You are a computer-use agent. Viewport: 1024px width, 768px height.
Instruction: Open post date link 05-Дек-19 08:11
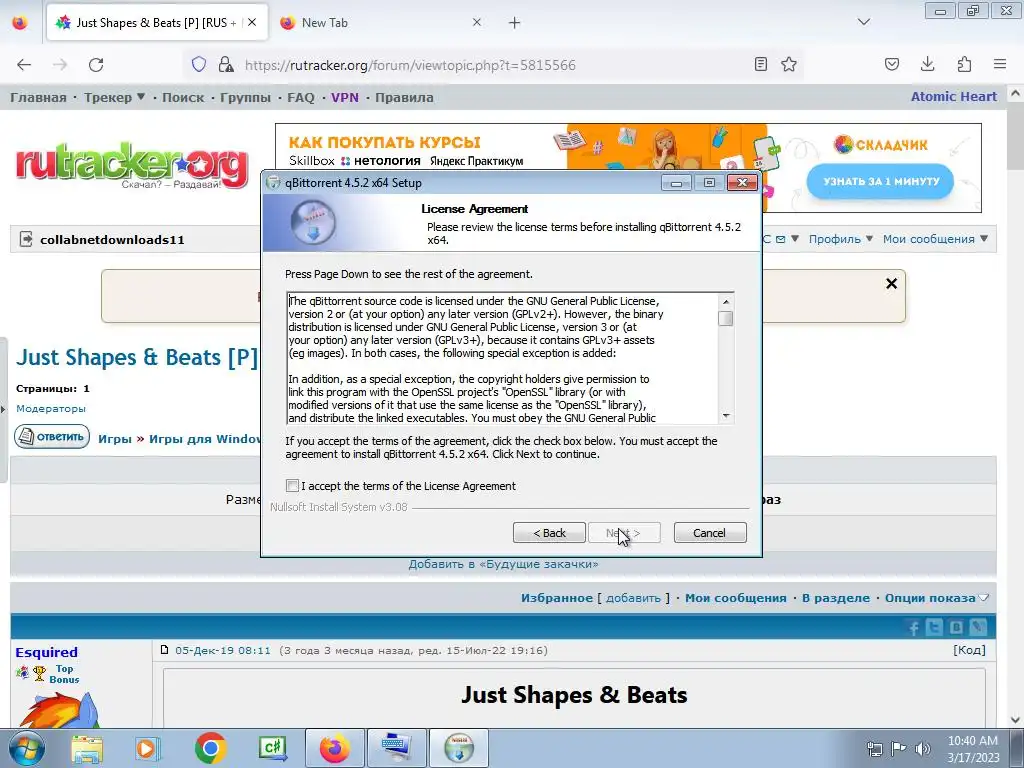tap(223, 650)
